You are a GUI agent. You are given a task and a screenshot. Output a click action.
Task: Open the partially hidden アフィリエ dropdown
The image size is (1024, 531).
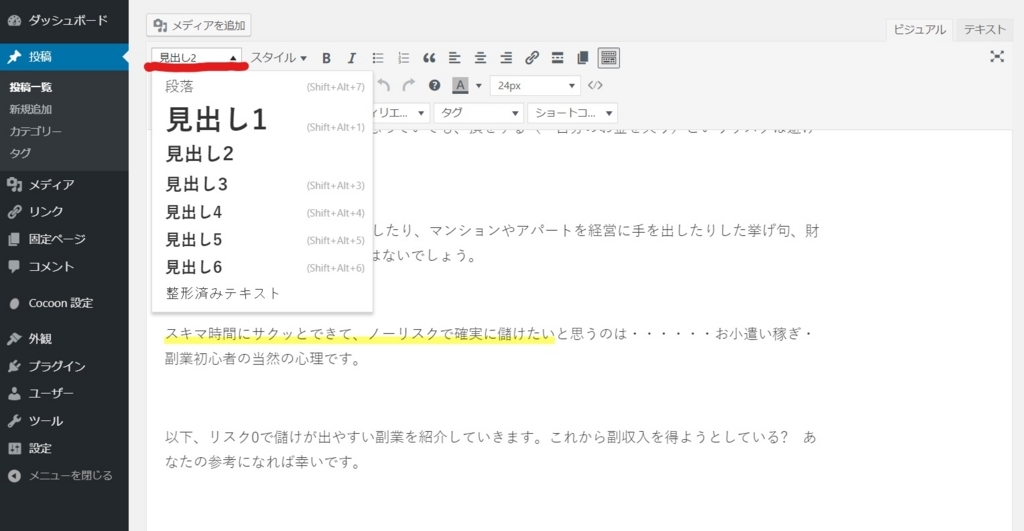tap(401, 113)
